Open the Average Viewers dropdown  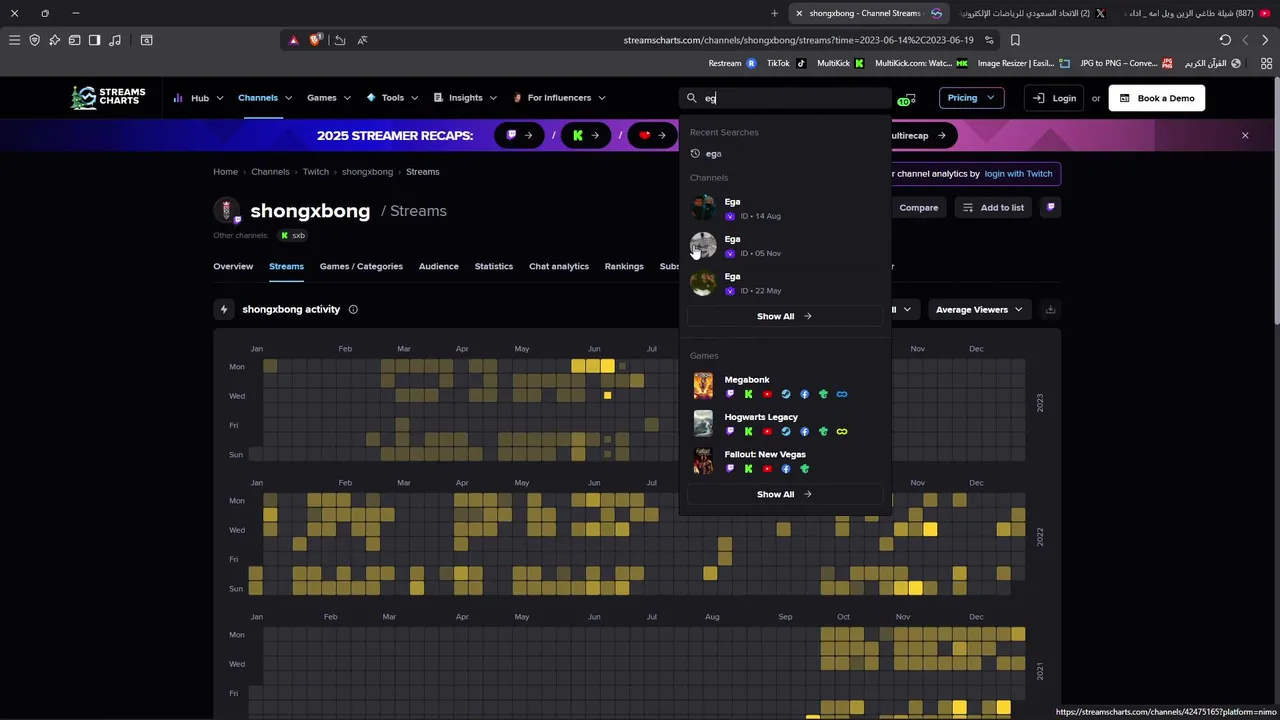[980, 309]
